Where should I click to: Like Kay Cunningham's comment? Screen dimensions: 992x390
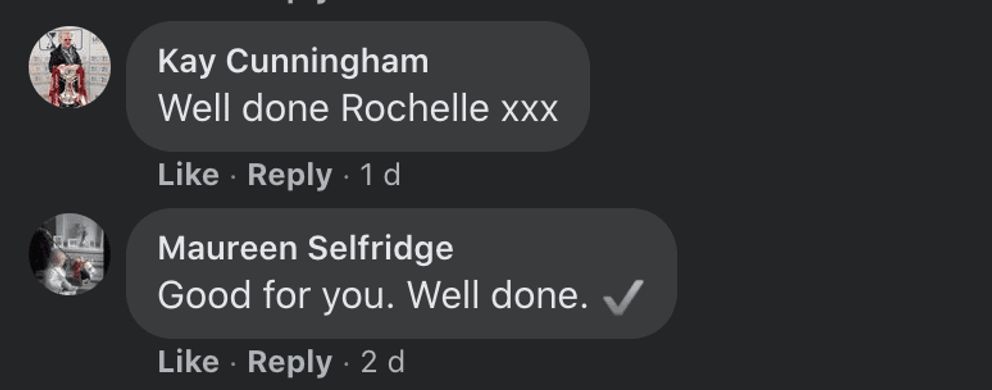[x=189, y=175]
